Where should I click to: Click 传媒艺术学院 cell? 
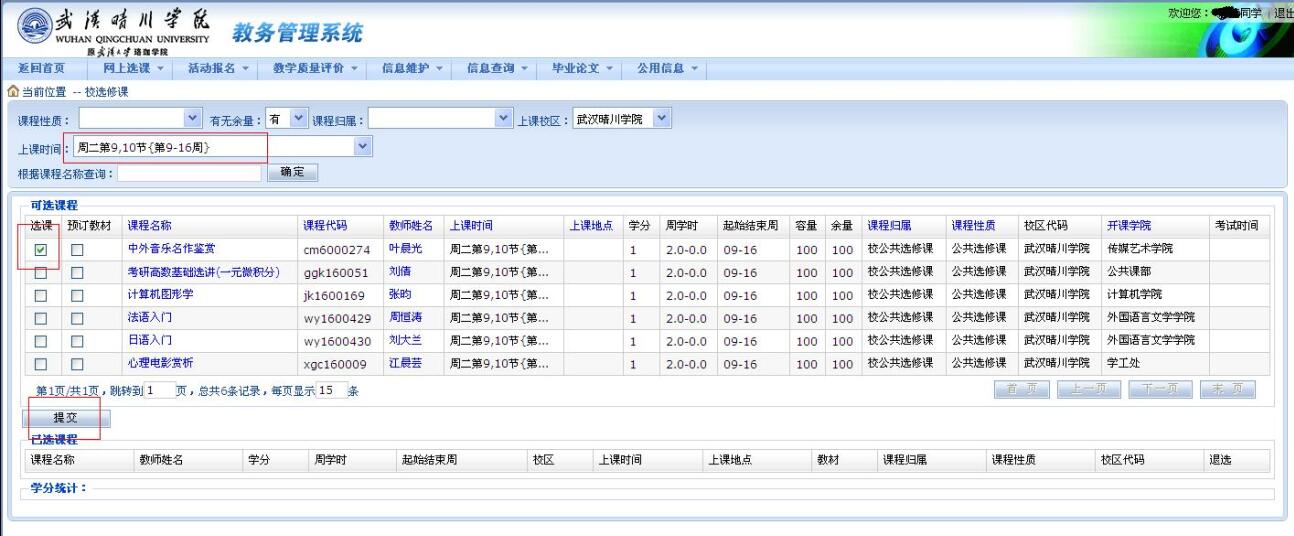[x=1140, y=248]
